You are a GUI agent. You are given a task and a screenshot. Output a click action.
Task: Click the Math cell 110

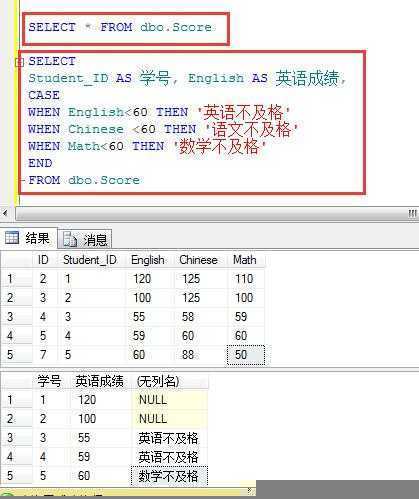coord(246,279)
